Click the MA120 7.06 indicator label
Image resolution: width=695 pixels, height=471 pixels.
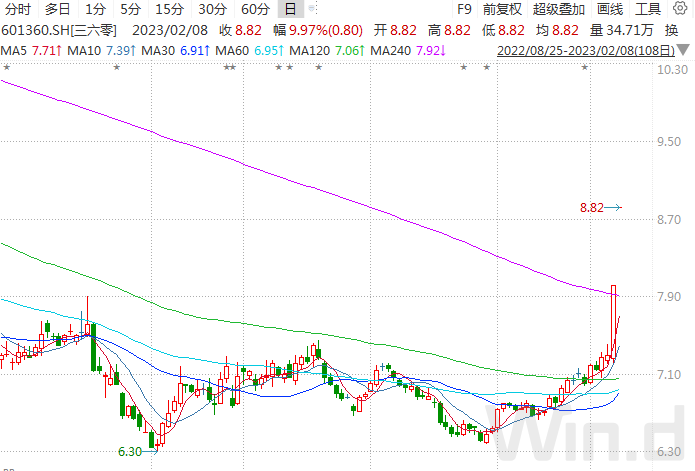pos(327,51)
